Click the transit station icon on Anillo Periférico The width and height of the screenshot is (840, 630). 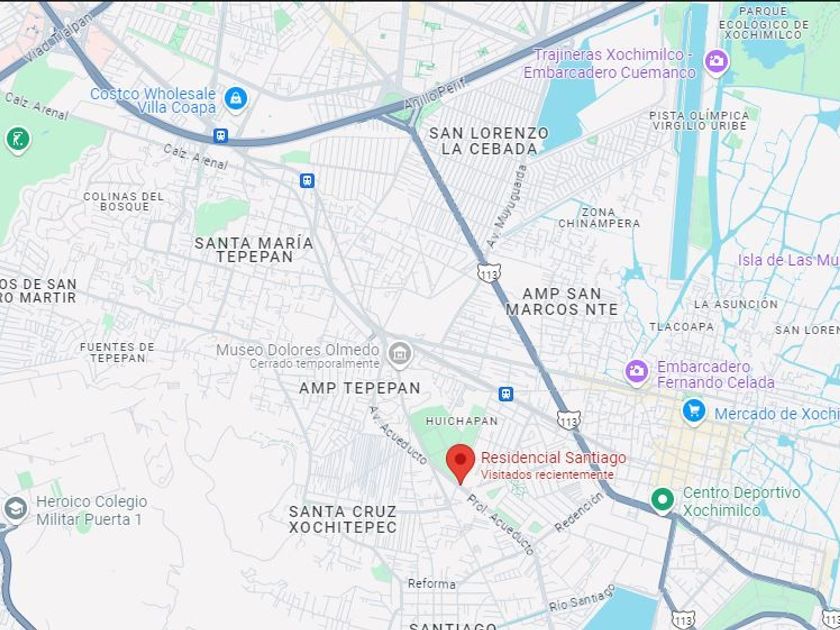click(x=221, y=136)
